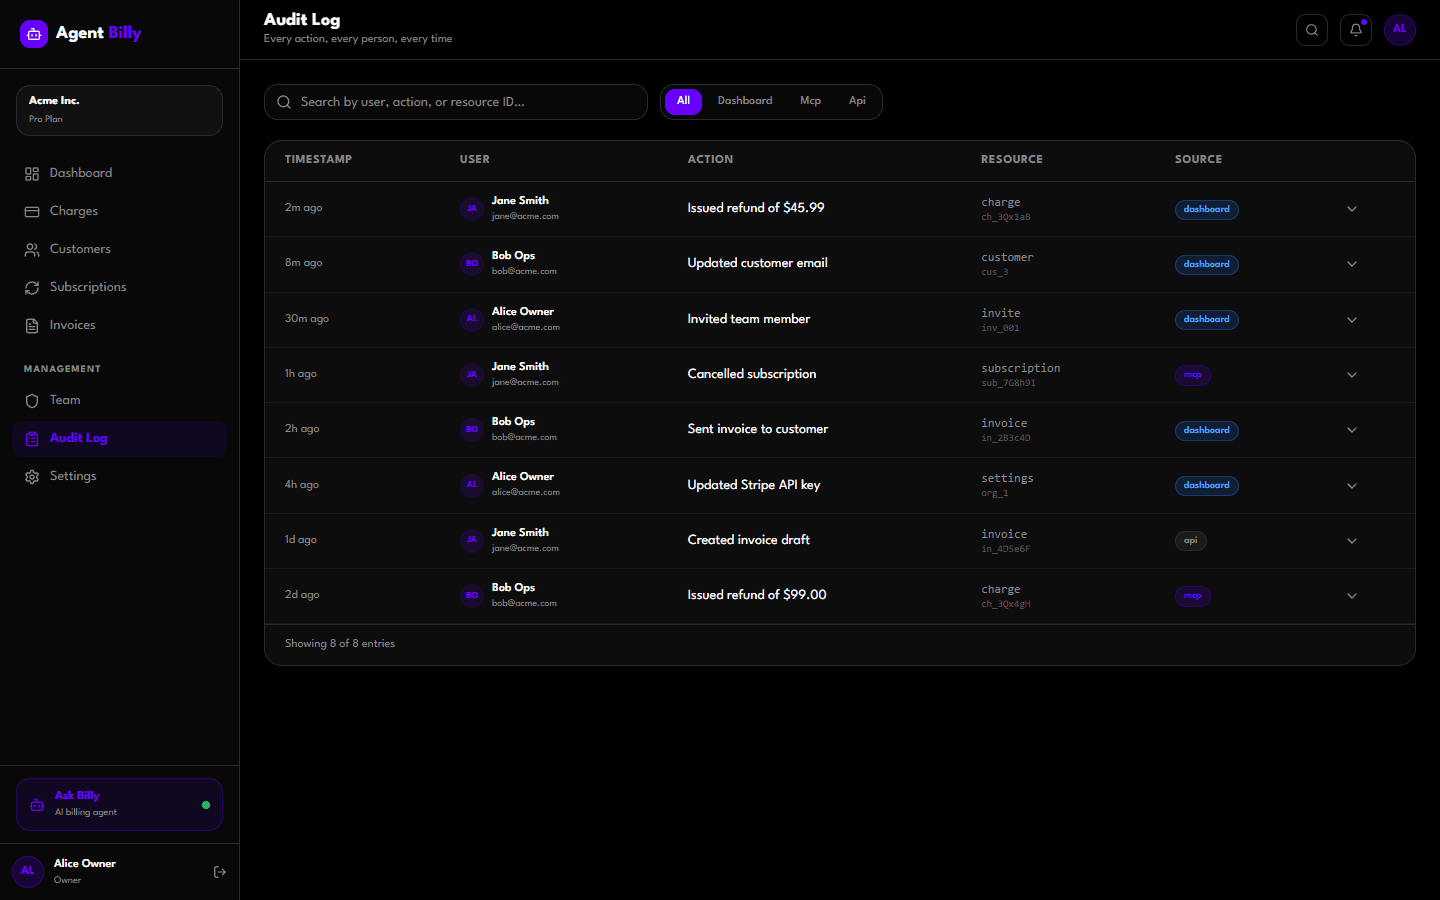The height and width of the screenshot is (900, 1440).
Task: Click the logout icon beside Alice Owner
Action: point(220,872)
